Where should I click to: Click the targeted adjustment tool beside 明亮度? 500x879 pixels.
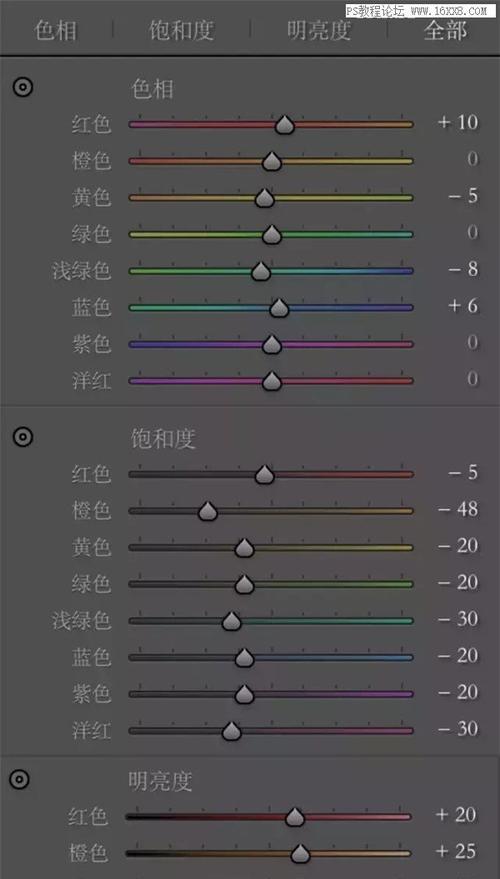tap(20, 779)
